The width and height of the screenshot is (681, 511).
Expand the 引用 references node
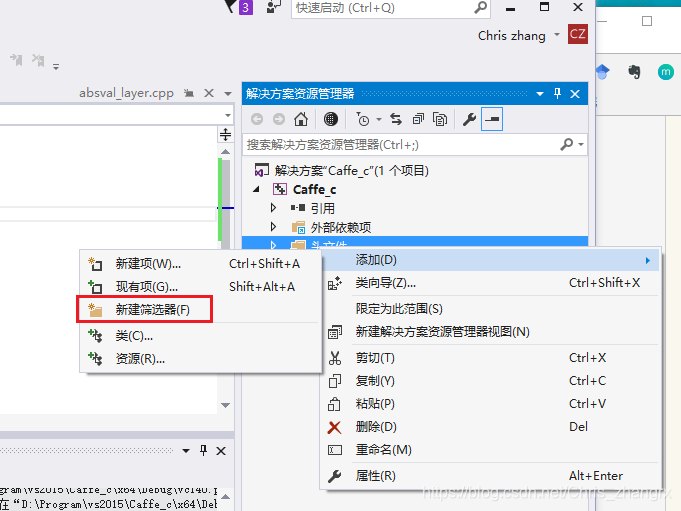[273, 208]
